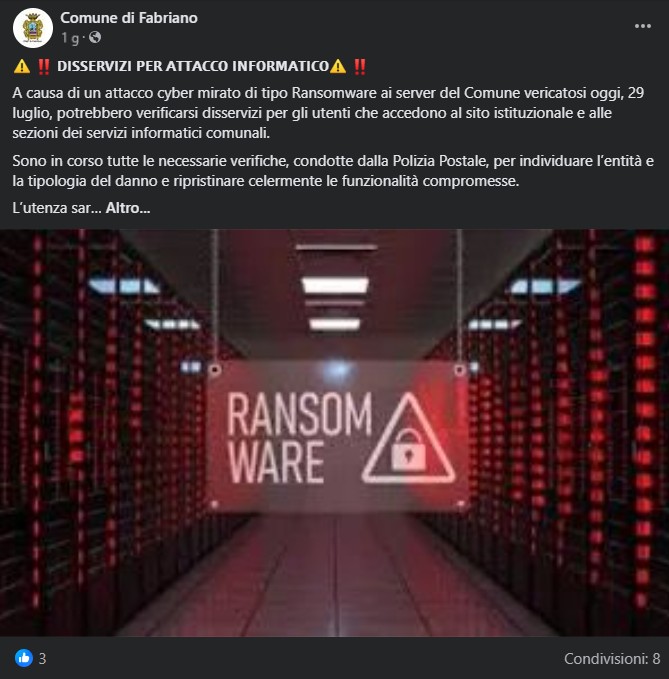The height and width of the screenshot is (679, 669).
Task: Open the post via the 1 g timestamp
Action: point(70,38)
